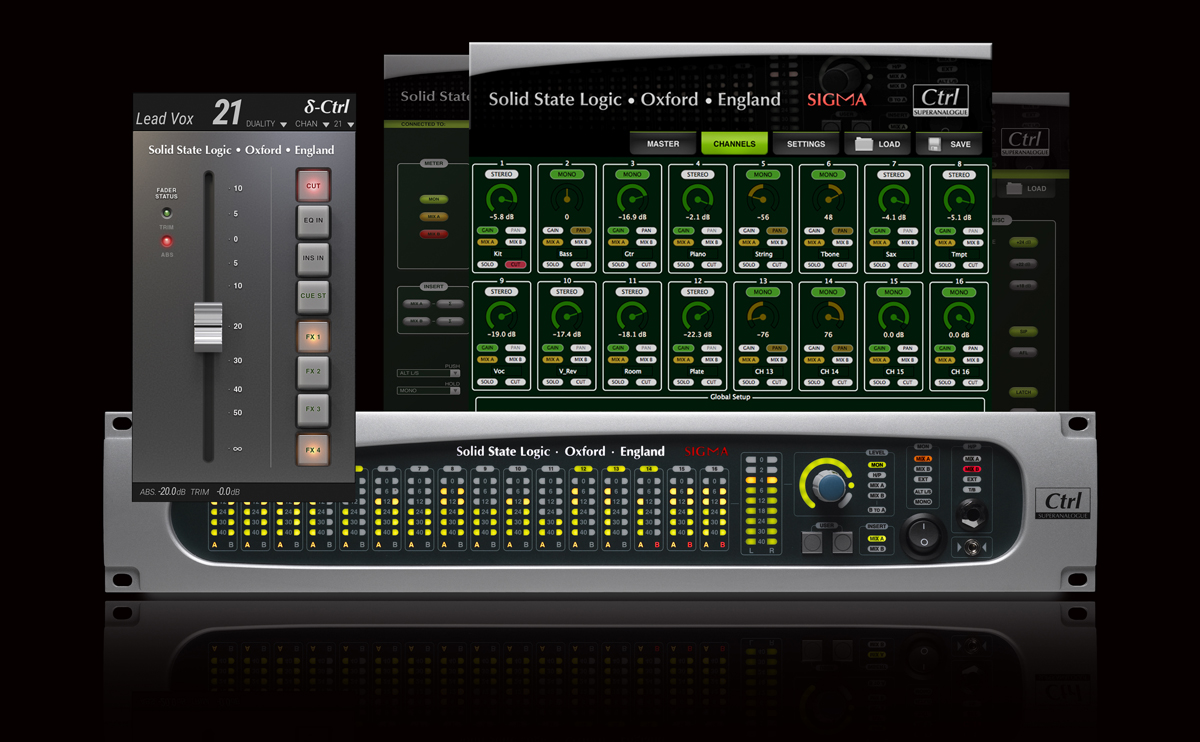The image size is (1200, 742).
Task: Toggle CUT on the Kit channel
Action: [518, 263]
